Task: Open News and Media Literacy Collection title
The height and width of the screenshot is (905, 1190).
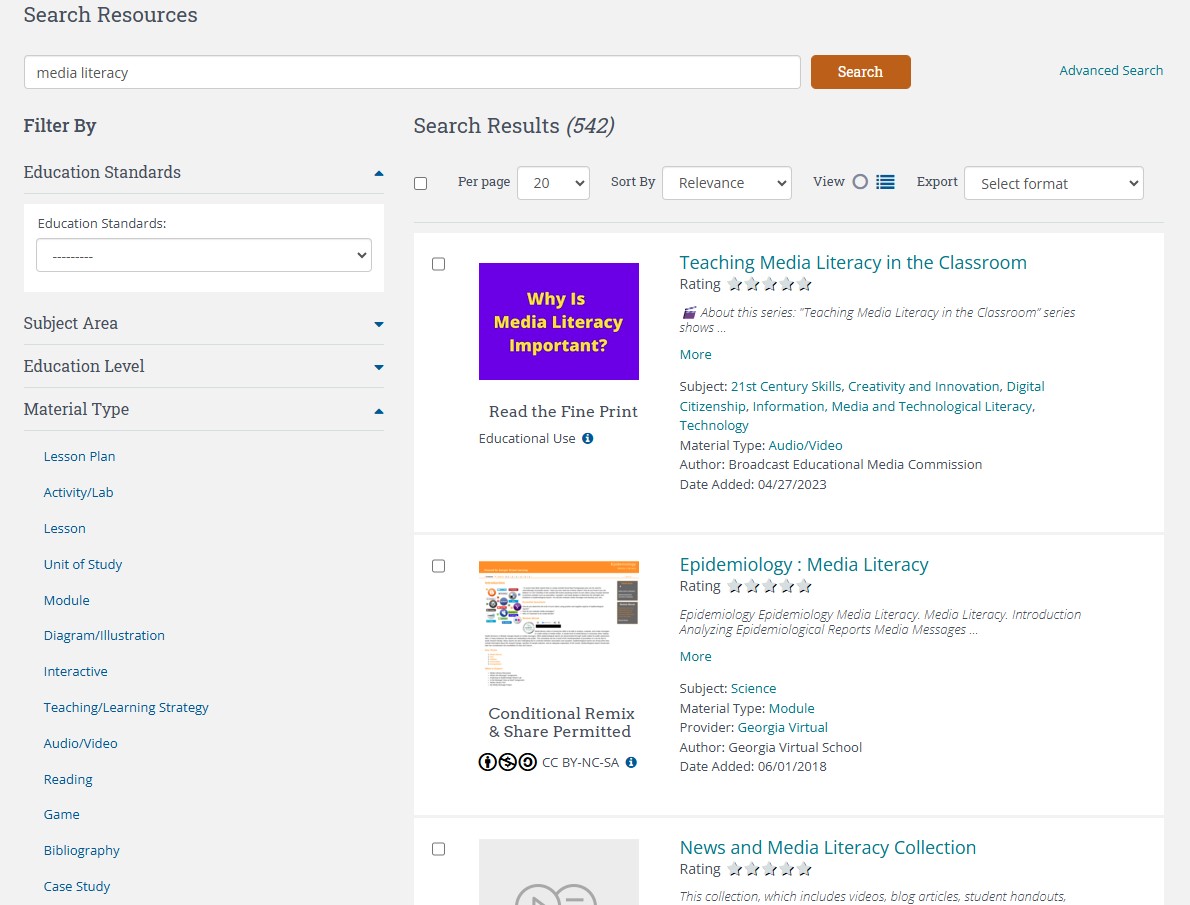Action: pyautogui.click(x=828, y=847)
